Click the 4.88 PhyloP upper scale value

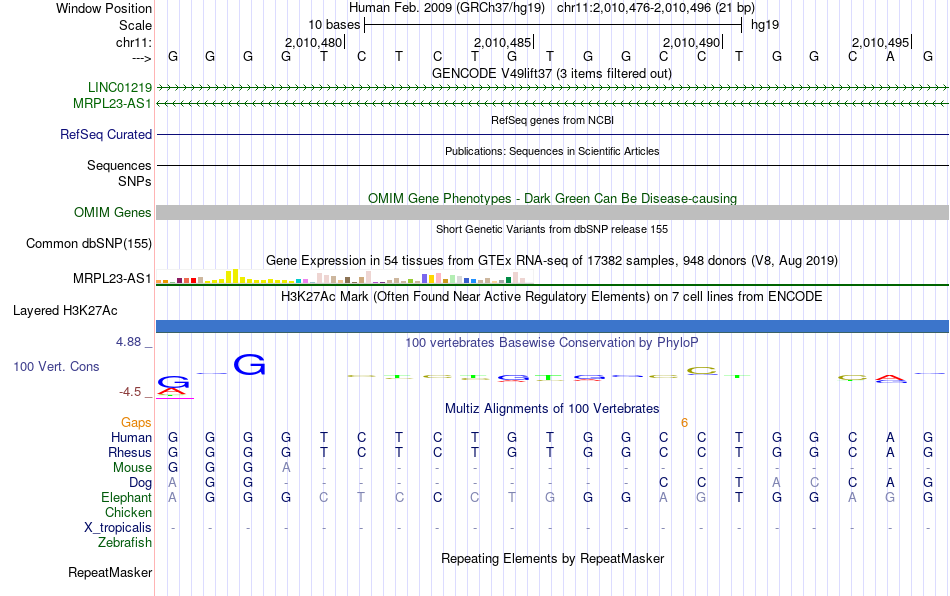[x=129, y=342]
